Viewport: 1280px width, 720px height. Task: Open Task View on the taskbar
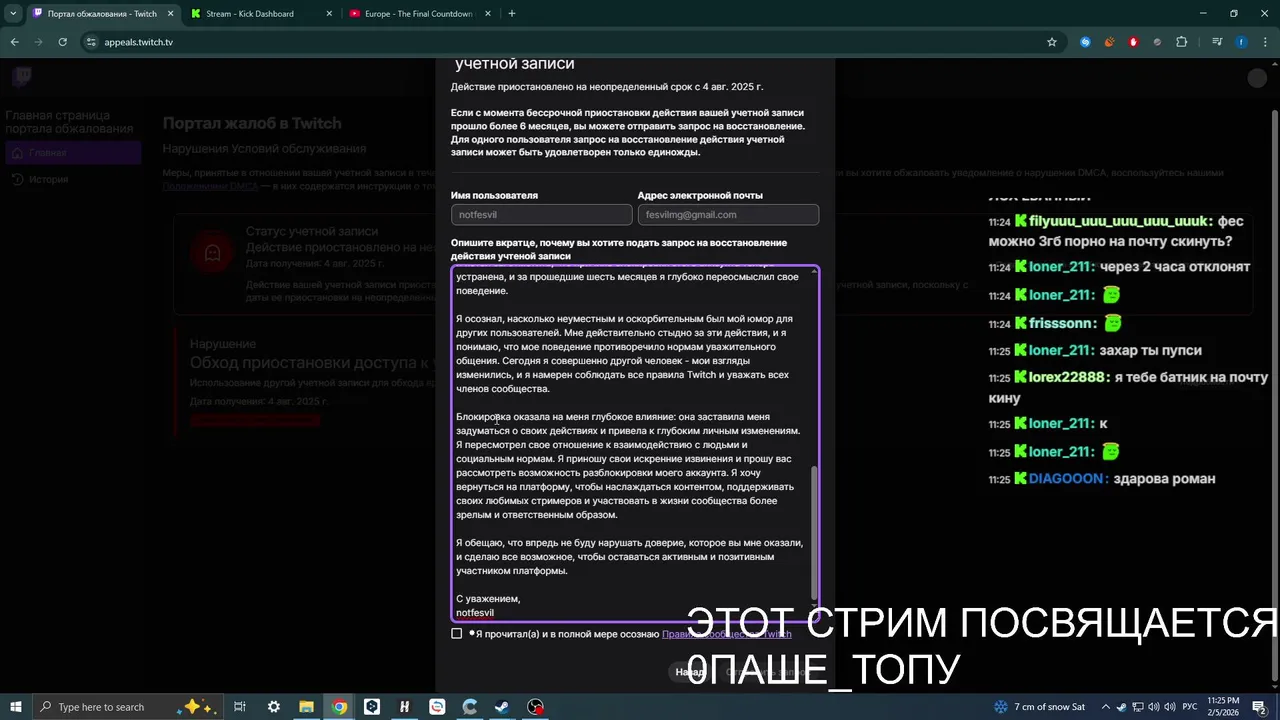[240, 707]
